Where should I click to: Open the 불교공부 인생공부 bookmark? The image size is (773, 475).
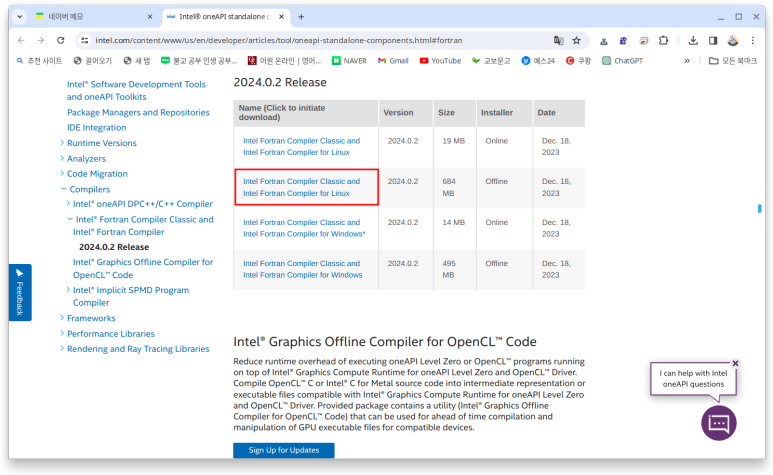[199, 61]
